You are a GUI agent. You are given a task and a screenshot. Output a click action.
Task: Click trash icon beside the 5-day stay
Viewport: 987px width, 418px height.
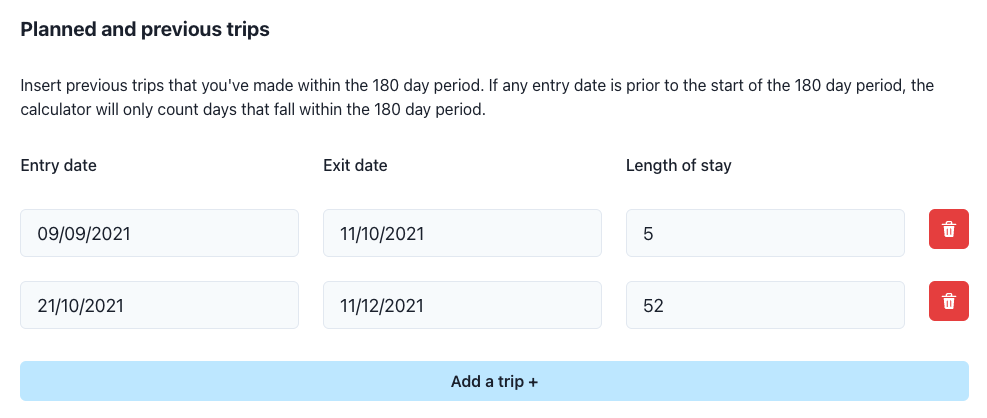tap(949, 229)
